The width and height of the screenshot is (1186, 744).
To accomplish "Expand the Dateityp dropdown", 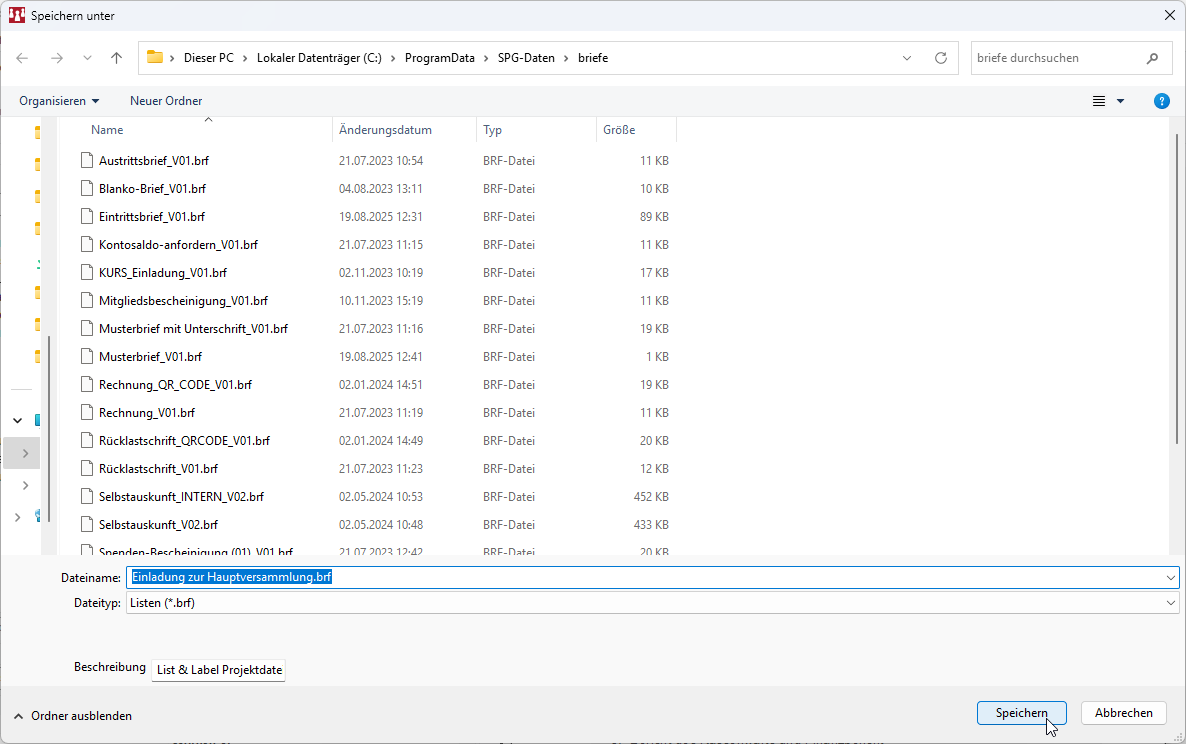I will [x=1171, y=603].
